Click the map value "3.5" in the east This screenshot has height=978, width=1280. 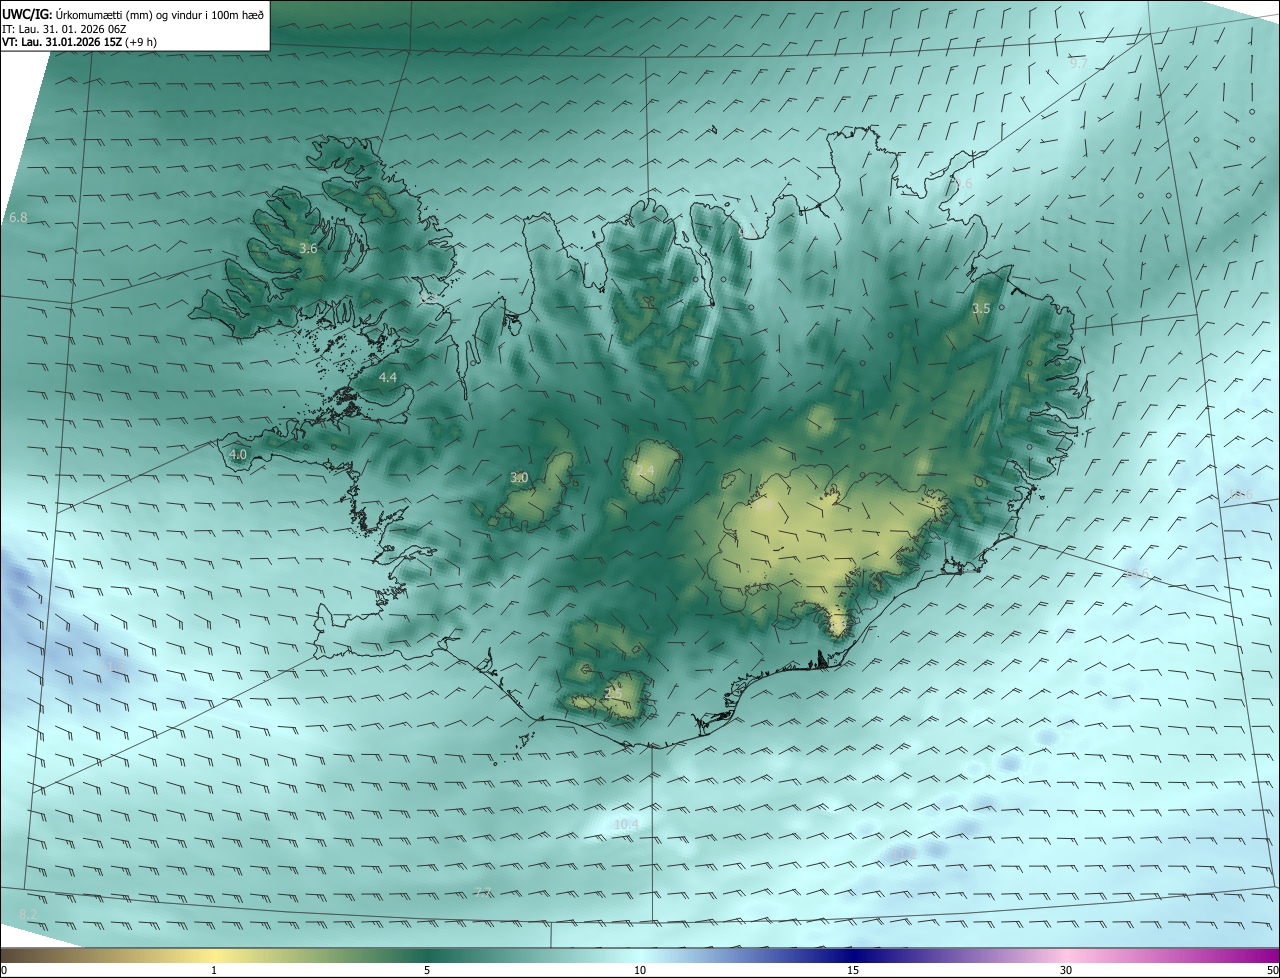[981, 309]
